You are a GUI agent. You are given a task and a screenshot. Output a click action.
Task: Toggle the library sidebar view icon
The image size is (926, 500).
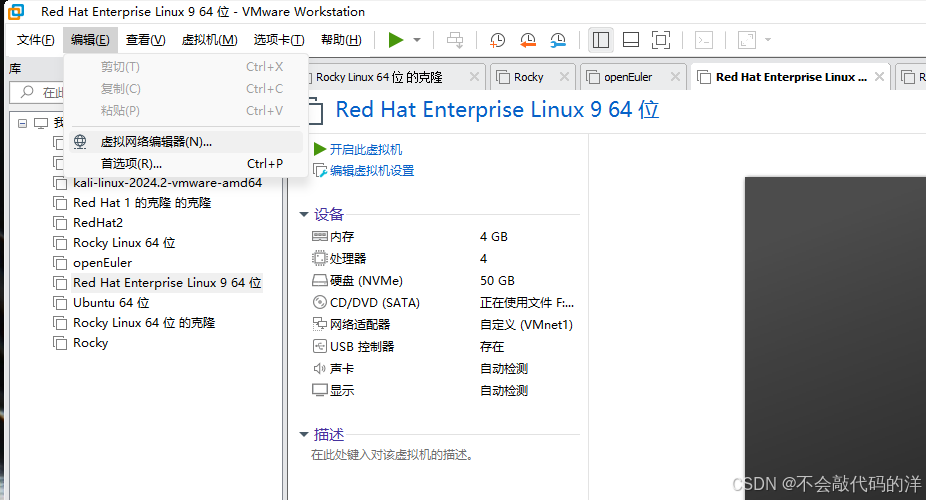click(601, 40)
